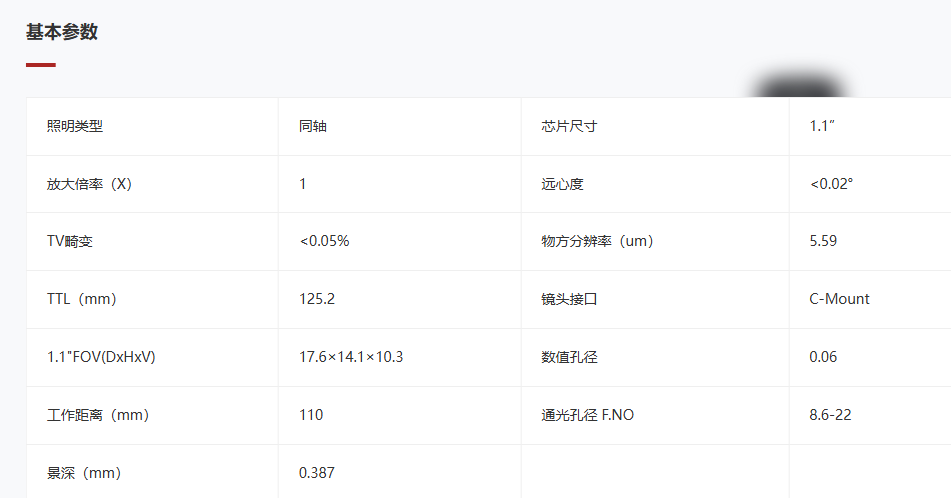
Task: Click the 8.6-22 value
Action: click(830, 415)
